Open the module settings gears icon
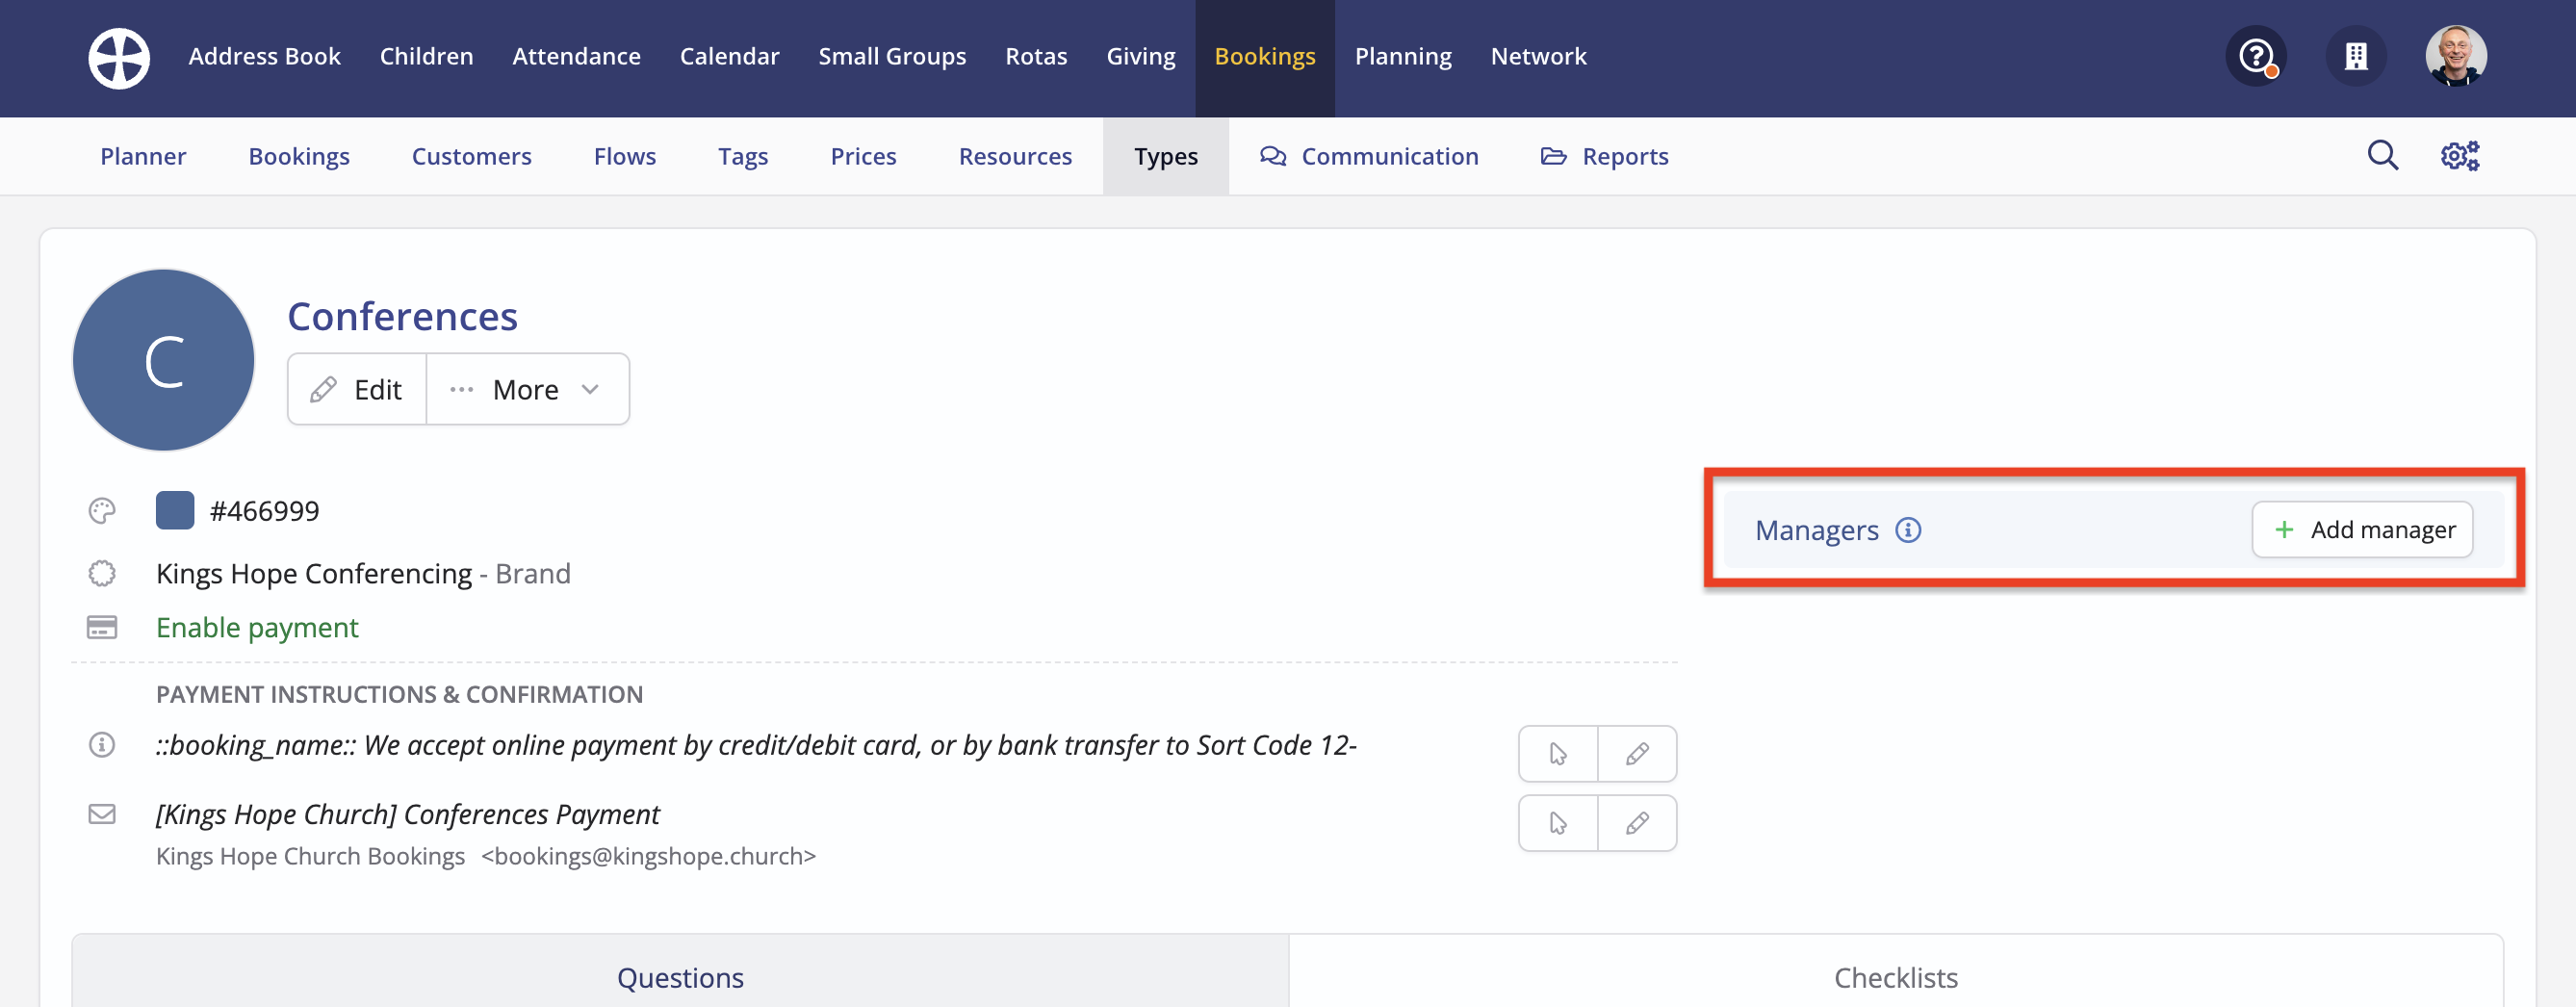 pyautogui.click(x=2460, y=156)
